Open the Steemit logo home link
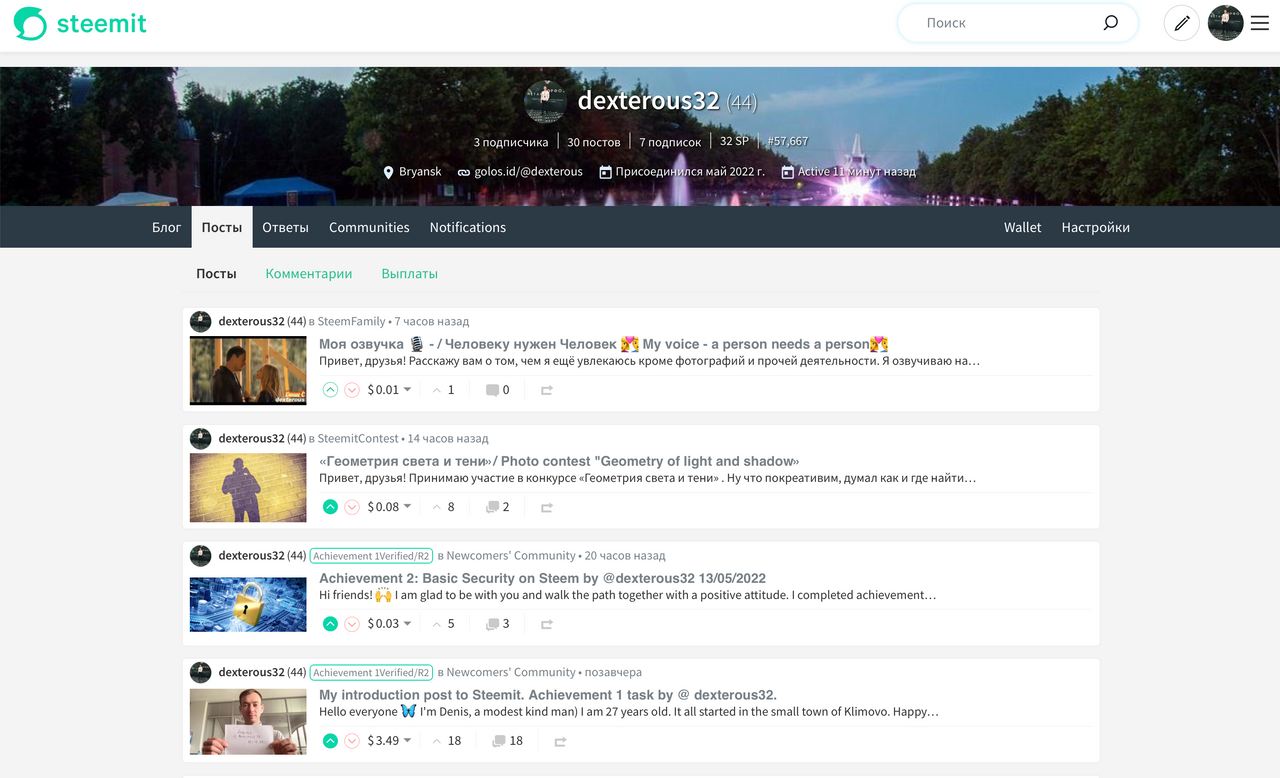 pyautogui.click(x=80, y=23)
